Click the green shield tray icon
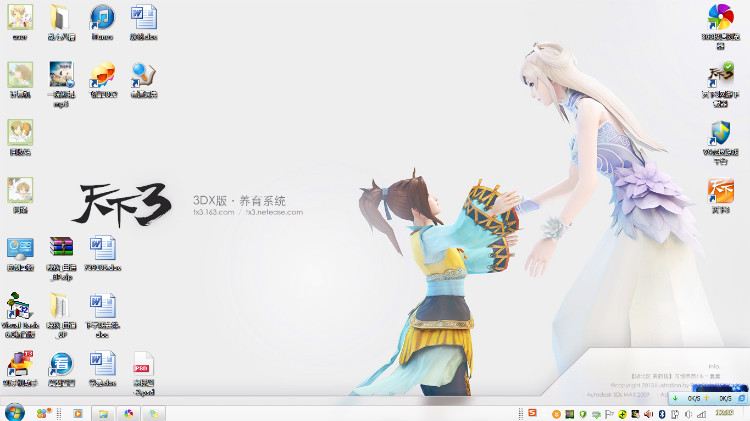 click(583, 414)
